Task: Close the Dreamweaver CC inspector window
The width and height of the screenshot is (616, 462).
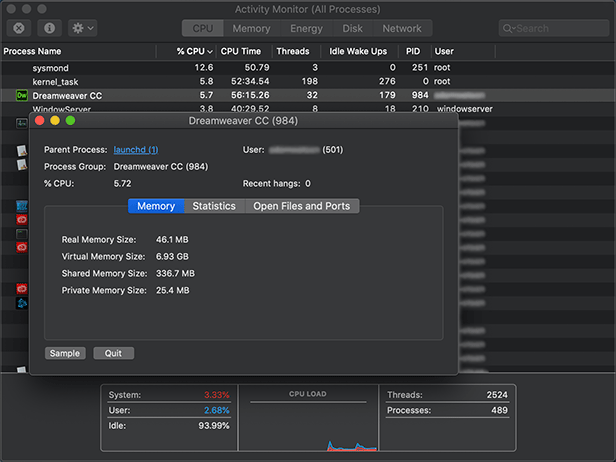Action: coord(40,121)
